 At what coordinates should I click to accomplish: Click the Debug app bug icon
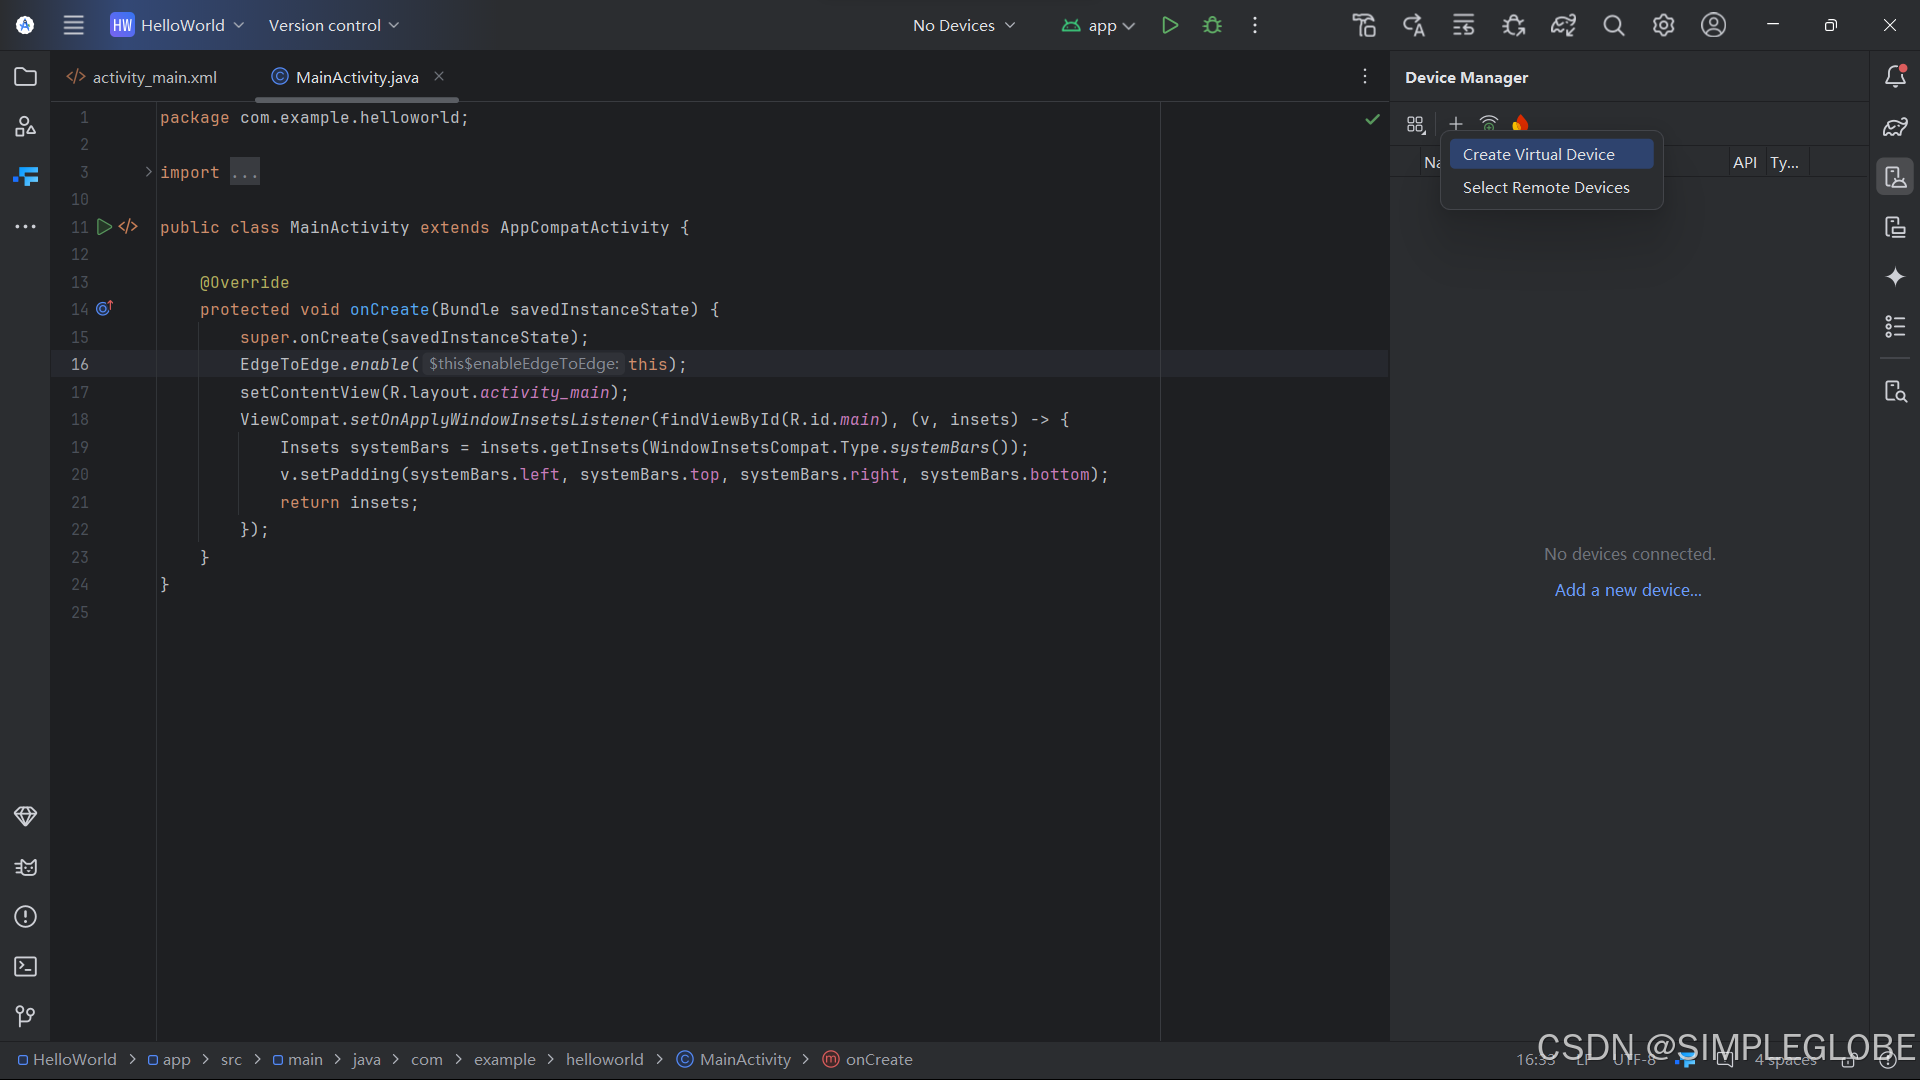[1213, 25]
